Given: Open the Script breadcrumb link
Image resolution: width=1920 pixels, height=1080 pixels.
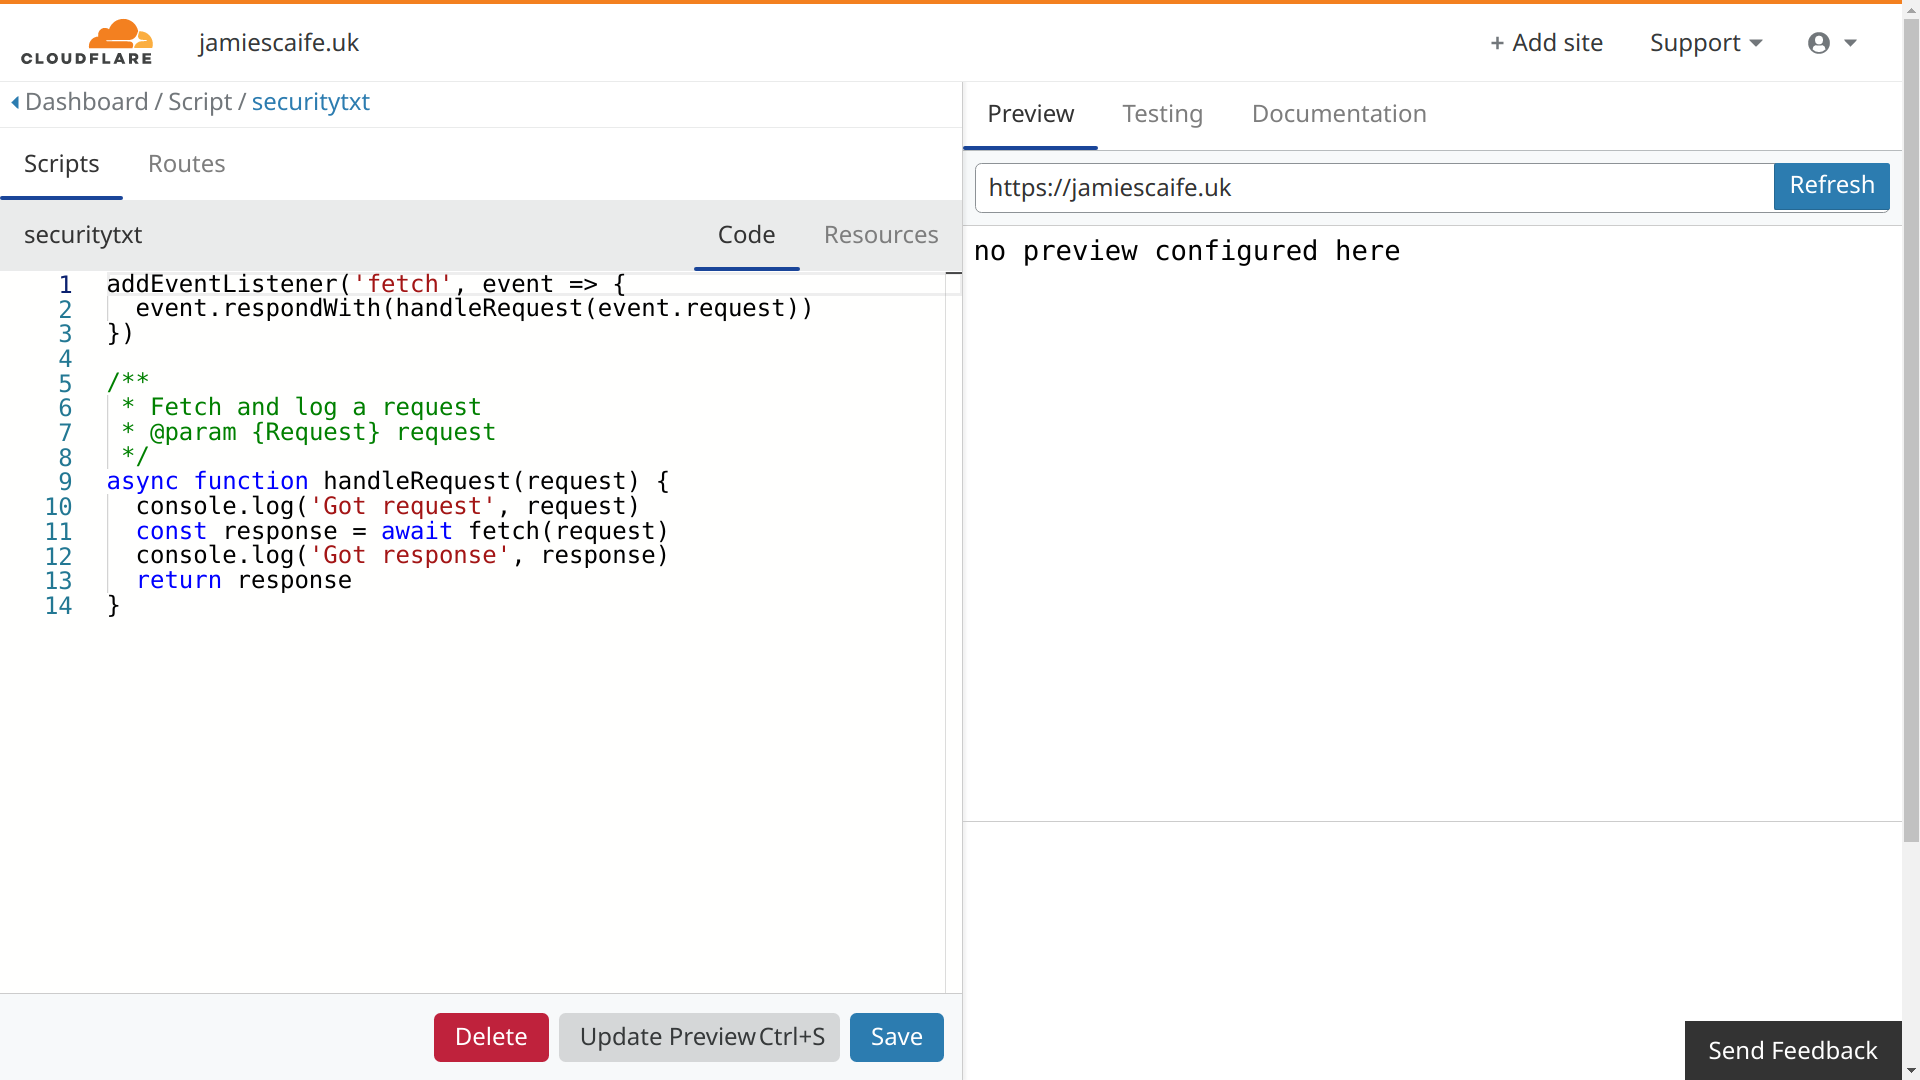Looking at the screenshot, I should [200, 102].
